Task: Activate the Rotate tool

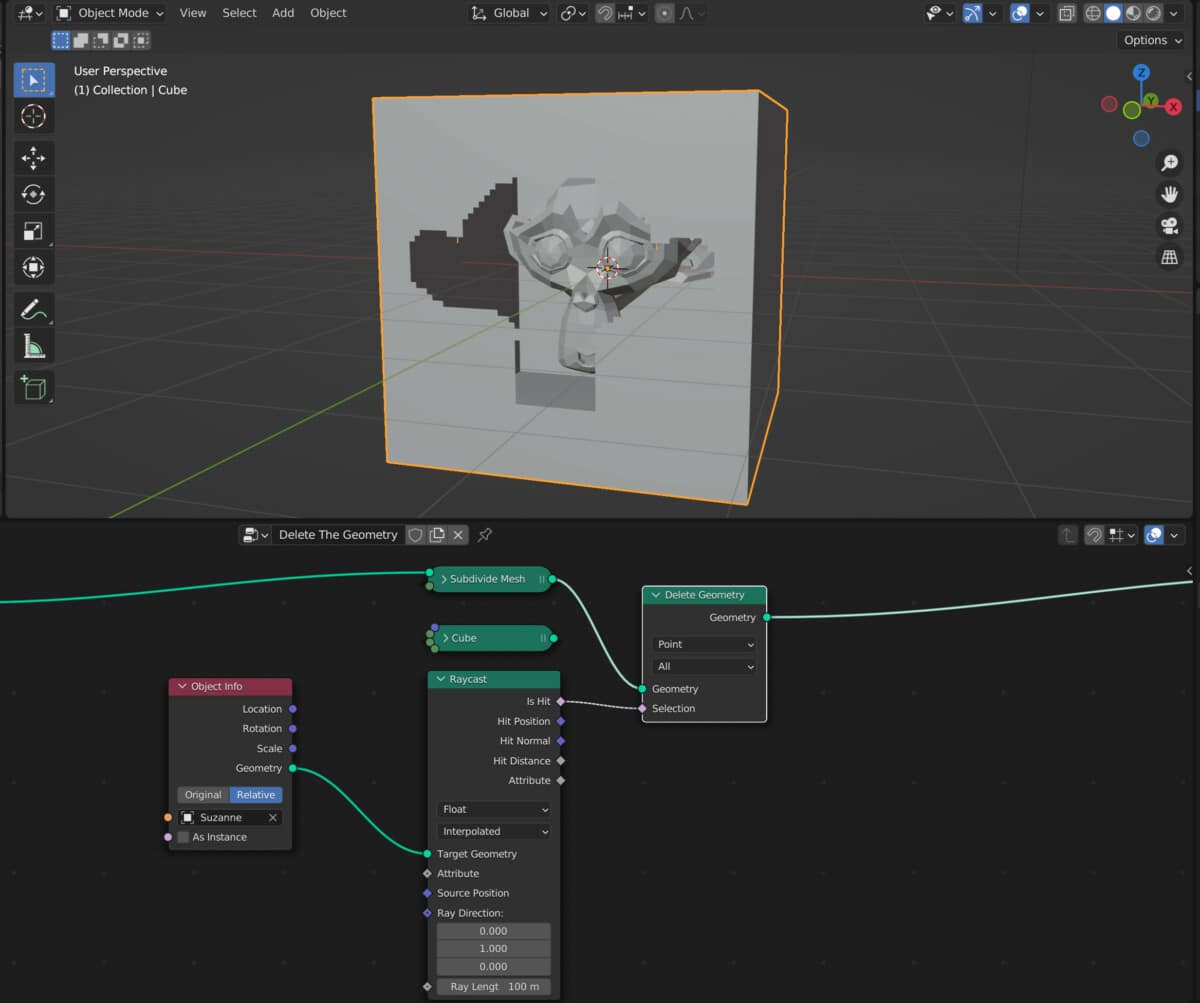Action: pos(33,194)
